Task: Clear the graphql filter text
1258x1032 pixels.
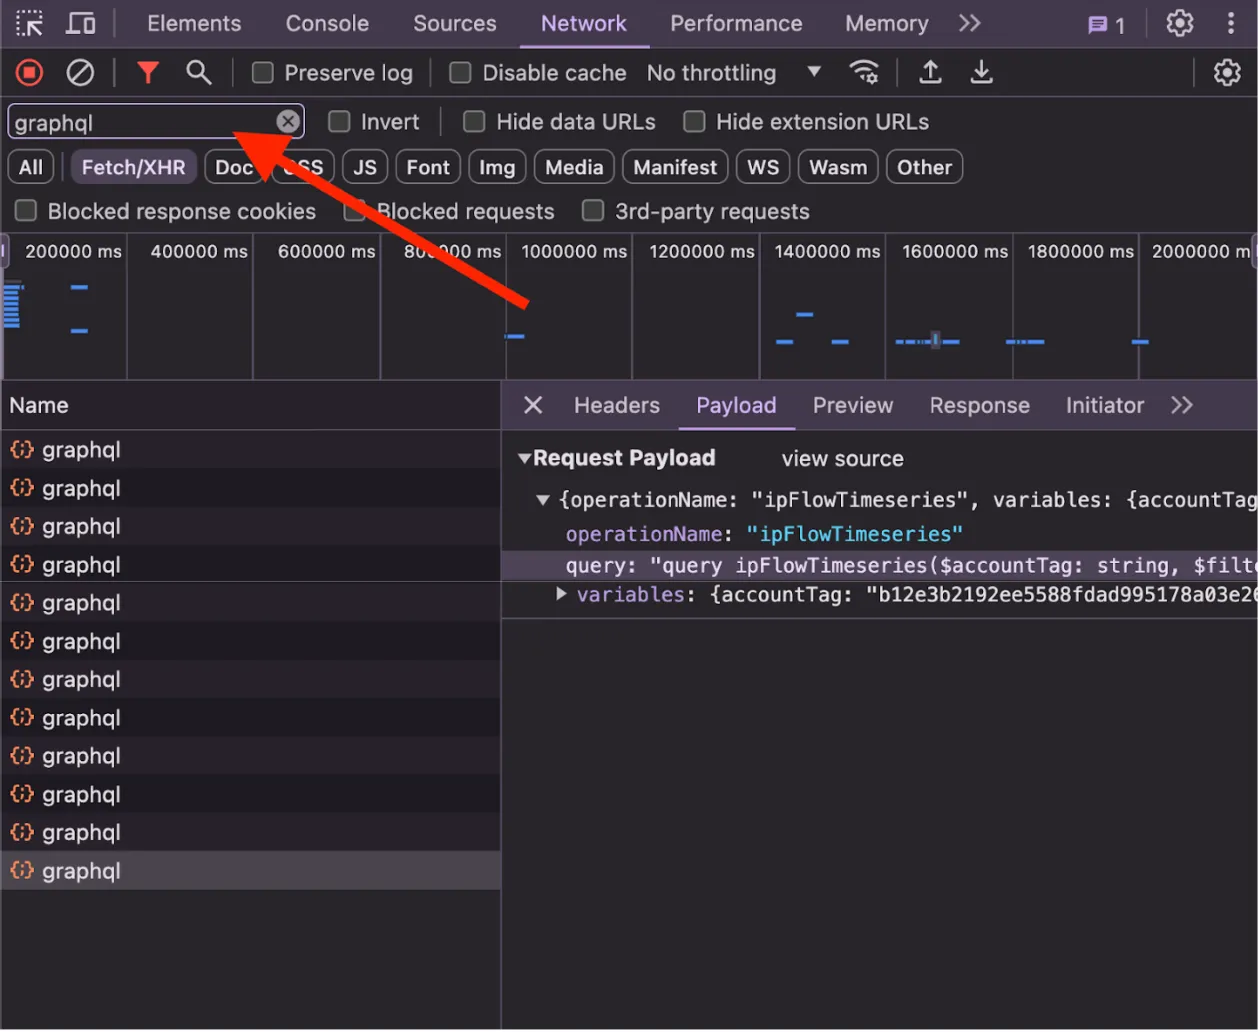Action: point(288,120)
